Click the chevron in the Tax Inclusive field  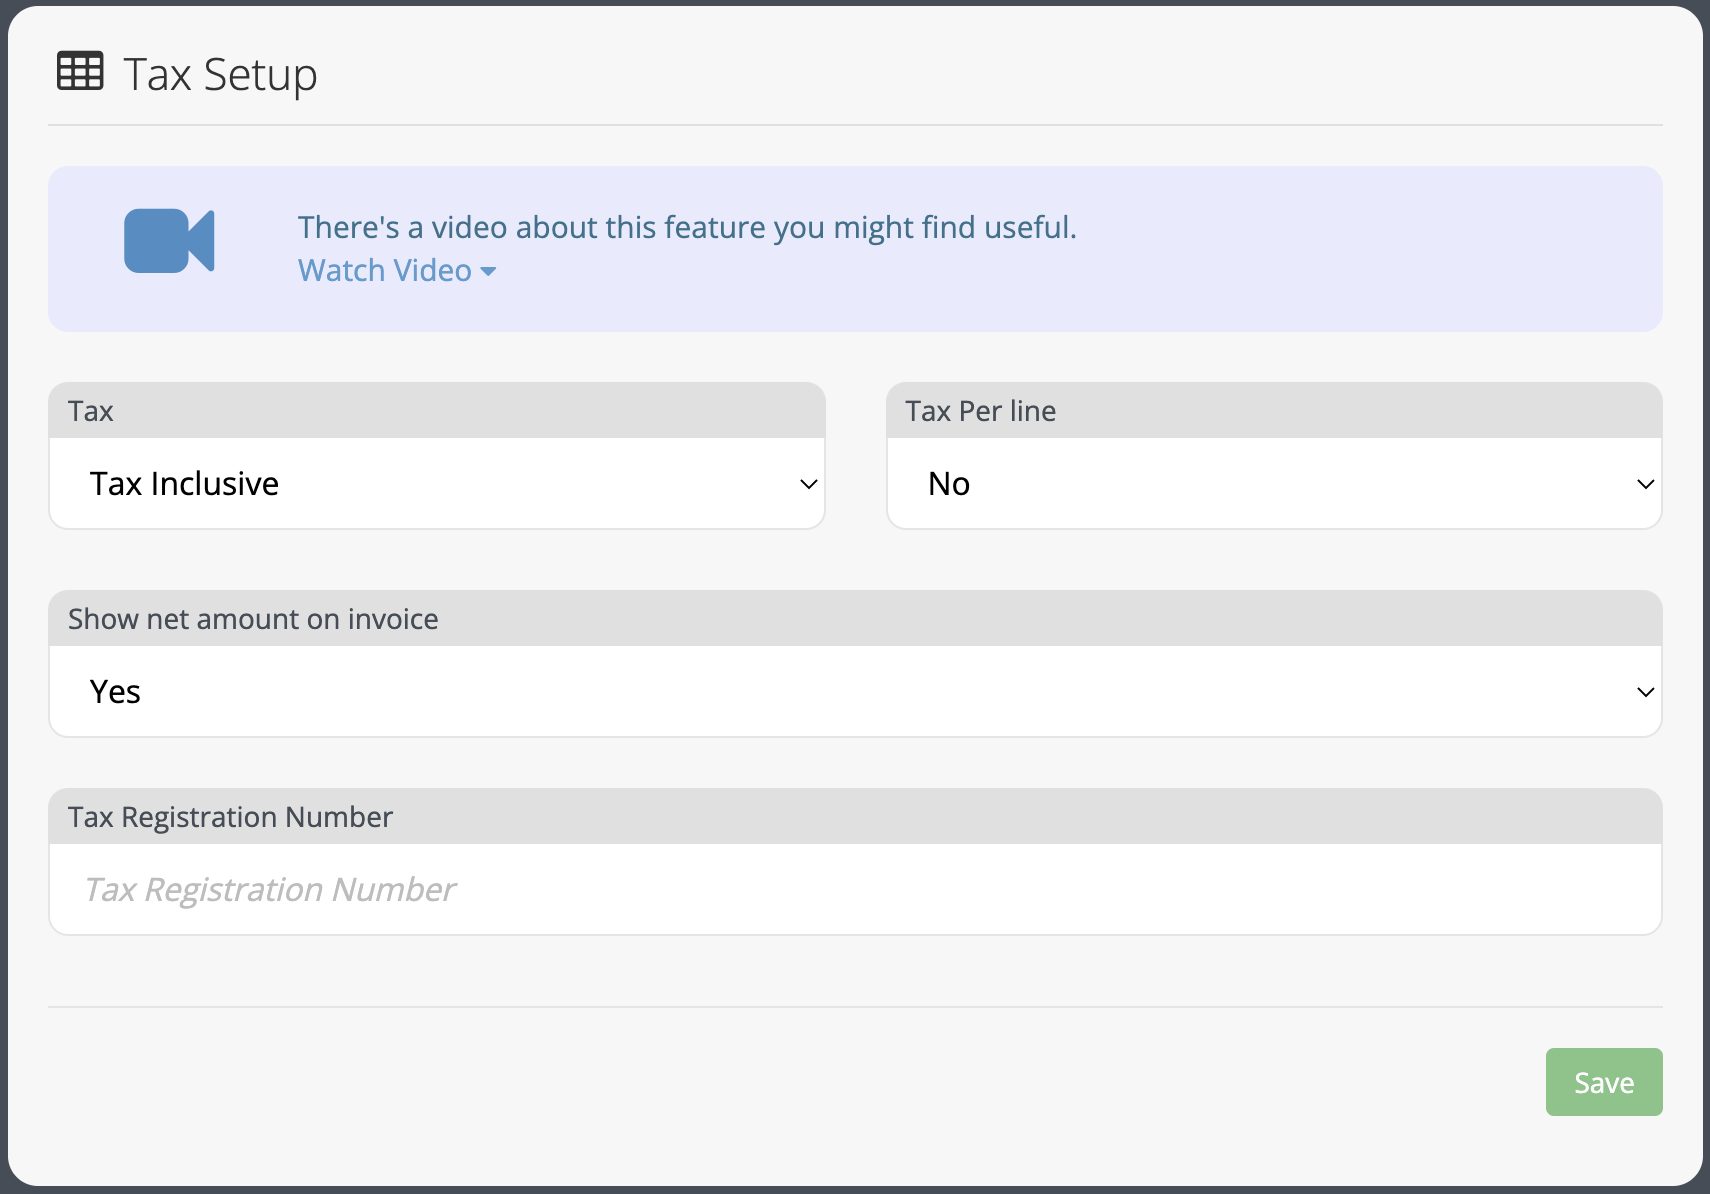pyautogui.click(x=809, y=484)
